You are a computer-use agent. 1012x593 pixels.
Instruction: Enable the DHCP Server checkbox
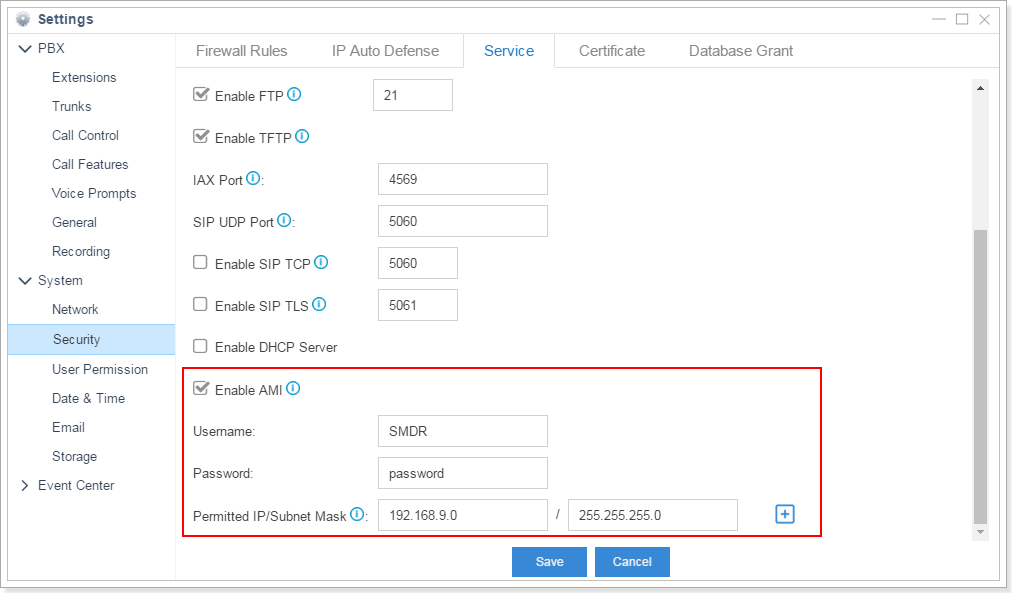(200, 347)
